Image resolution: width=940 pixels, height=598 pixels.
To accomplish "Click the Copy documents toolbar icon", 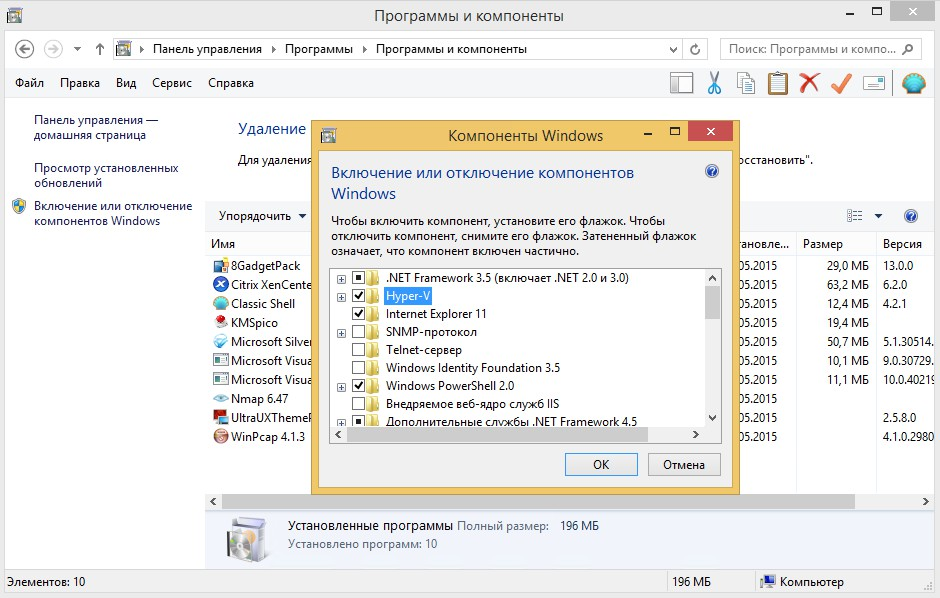I will (x=745, y=84).
